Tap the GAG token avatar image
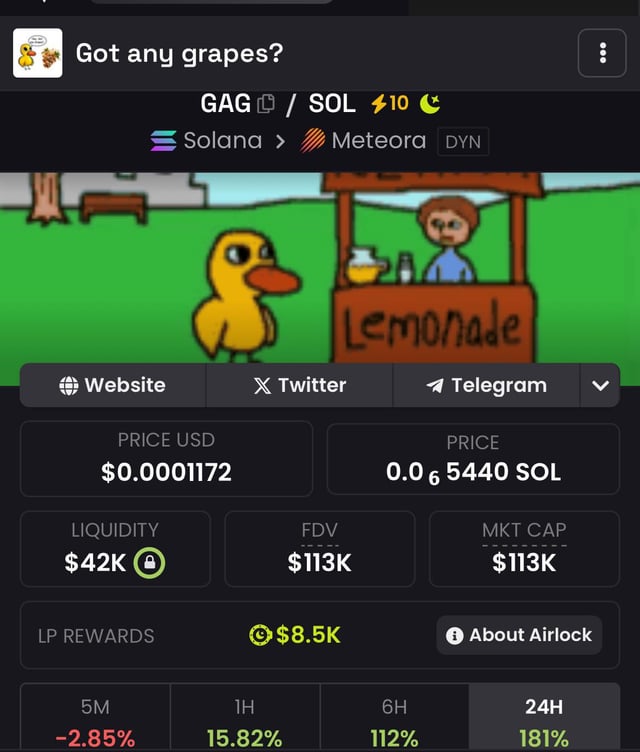Screen dimensions: 640x752 [37, 53]
